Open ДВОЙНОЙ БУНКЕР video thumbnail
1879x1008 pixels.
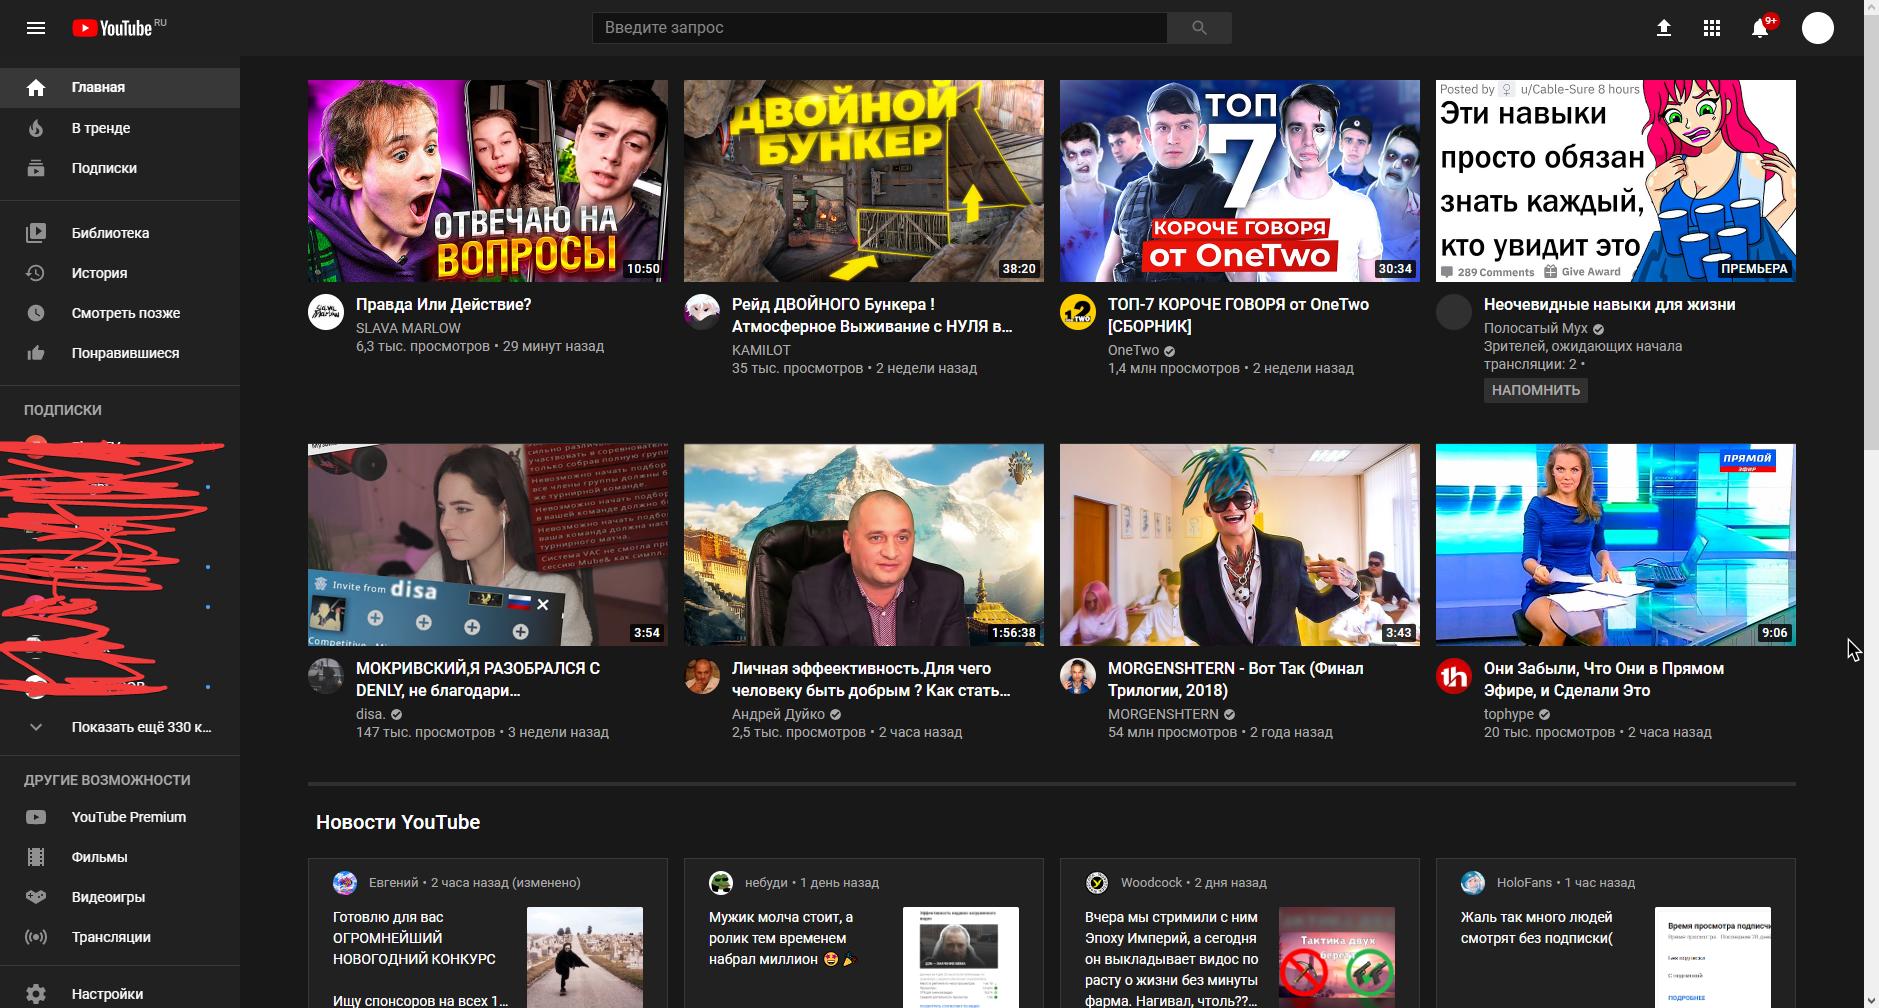coord(864,181)
